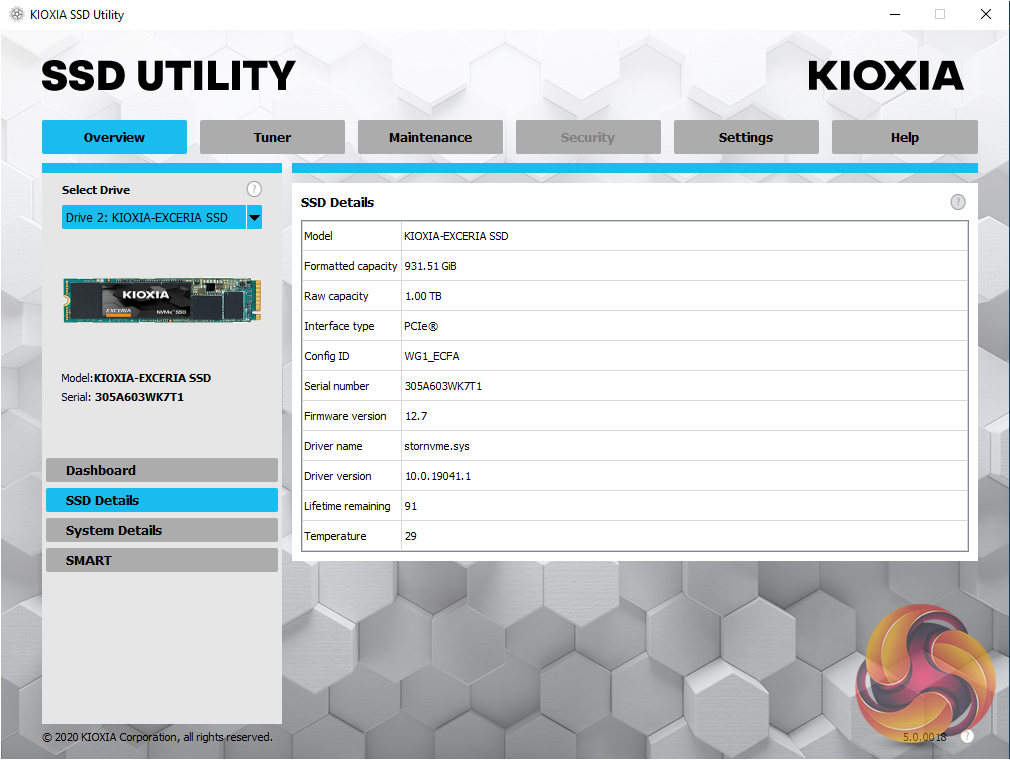Select the SSD Details sidebar button
Viewport: 1010px width, 760px height.
[162, 500]
